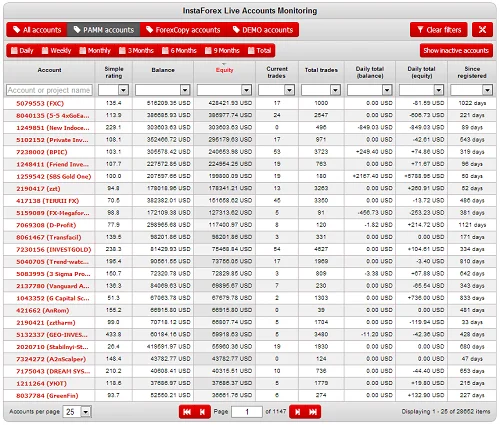The image size is (500, 425).
Task: Open account 5159089 (FX-Megafor...
Action: coord(53,213)
